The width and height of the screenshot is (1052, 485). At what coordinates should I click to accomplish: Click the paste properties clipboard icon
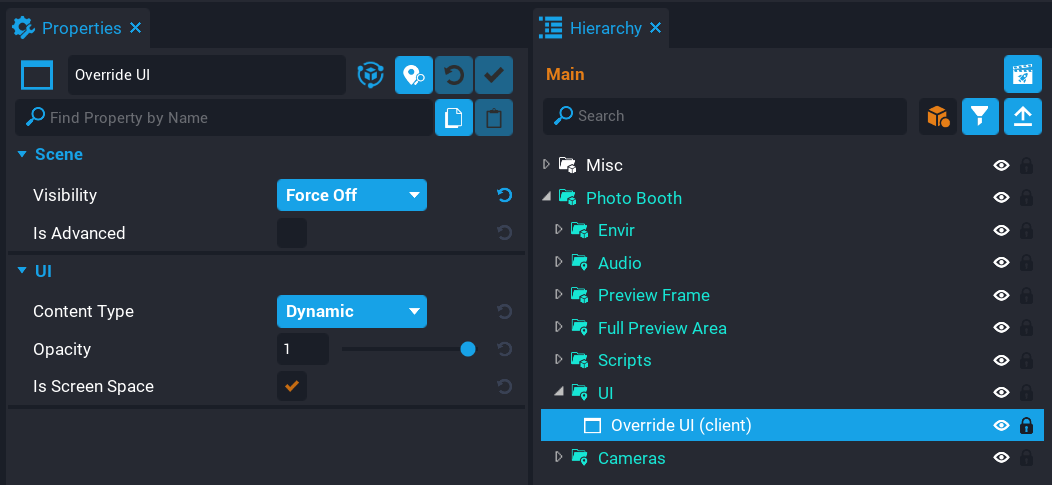coord(494,118)
